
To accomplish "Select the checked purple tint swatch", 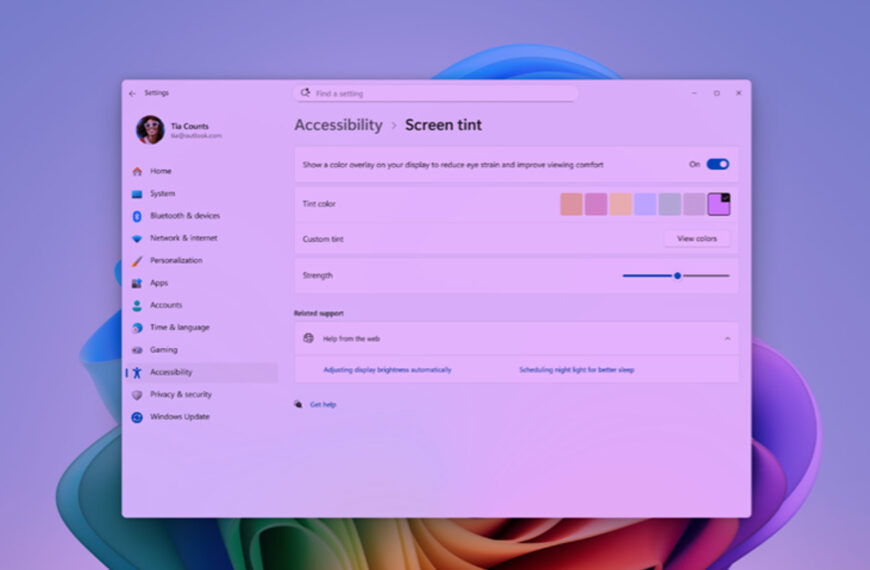I will [x=719, y=204].
